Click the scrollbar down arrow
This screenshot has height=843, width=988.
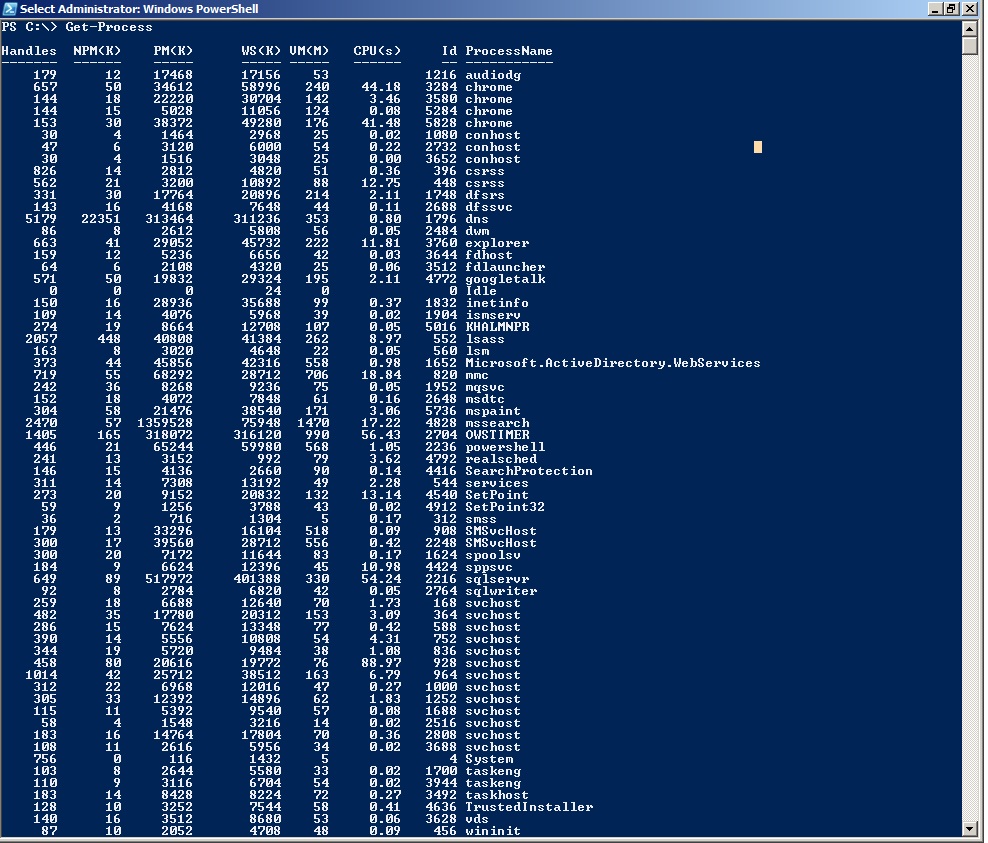[970, 829]
